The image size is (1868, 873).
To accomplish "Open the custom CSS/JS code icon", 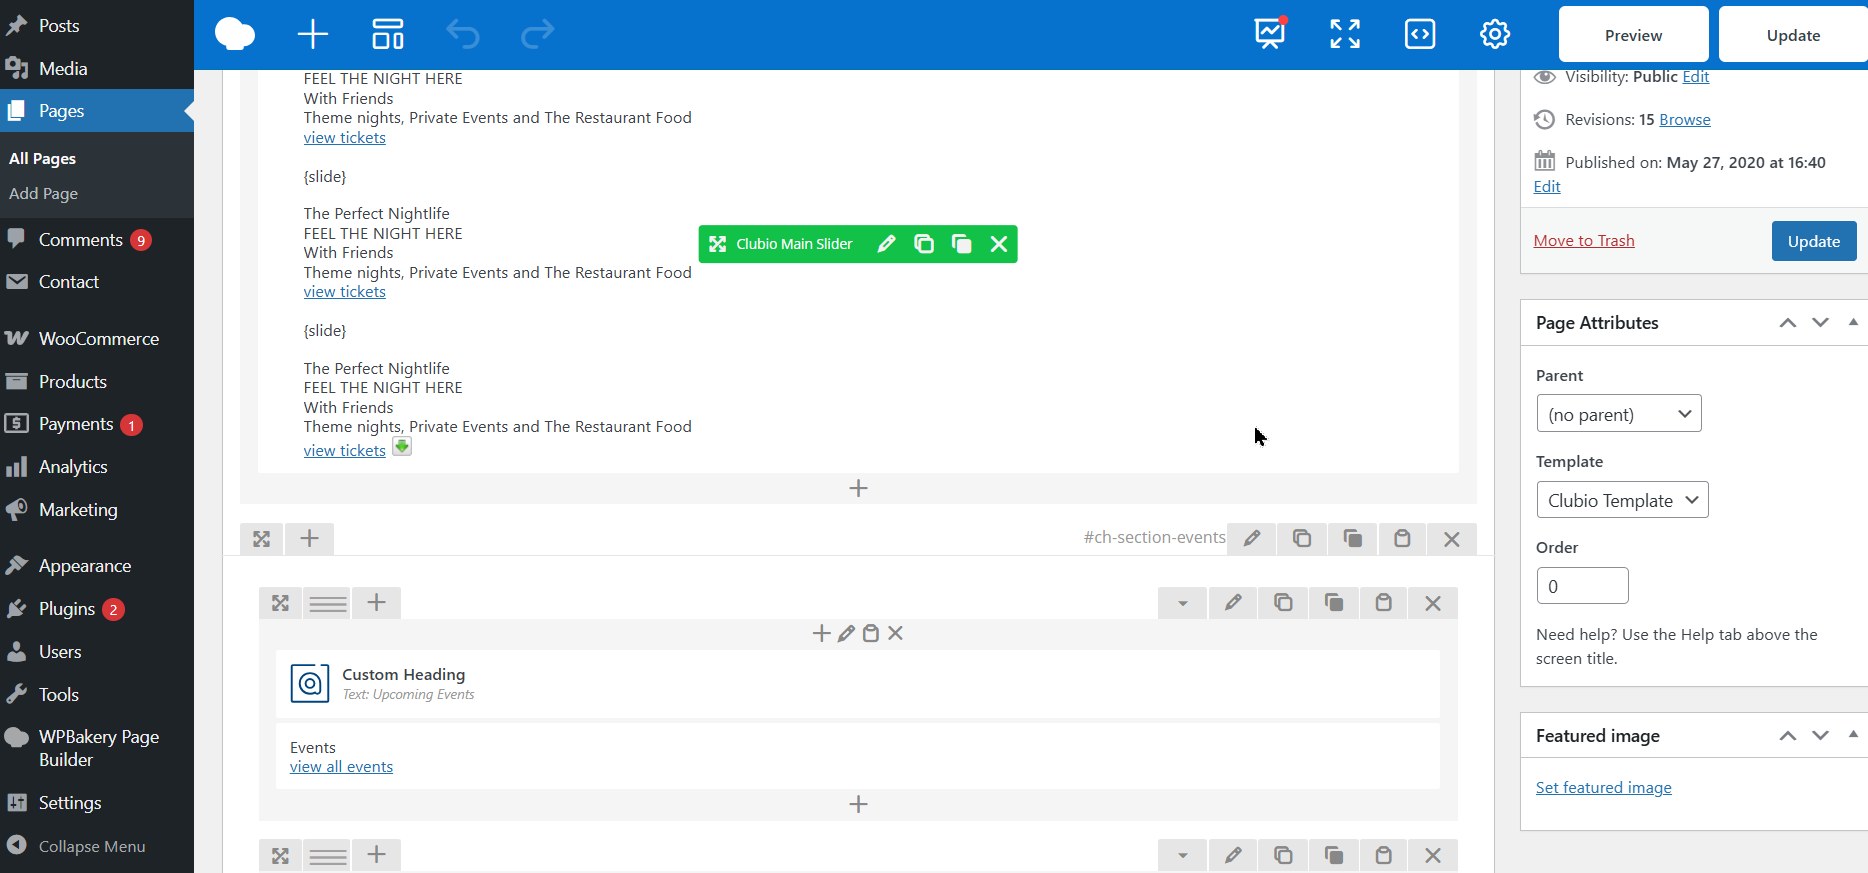I will (1420, 34).
